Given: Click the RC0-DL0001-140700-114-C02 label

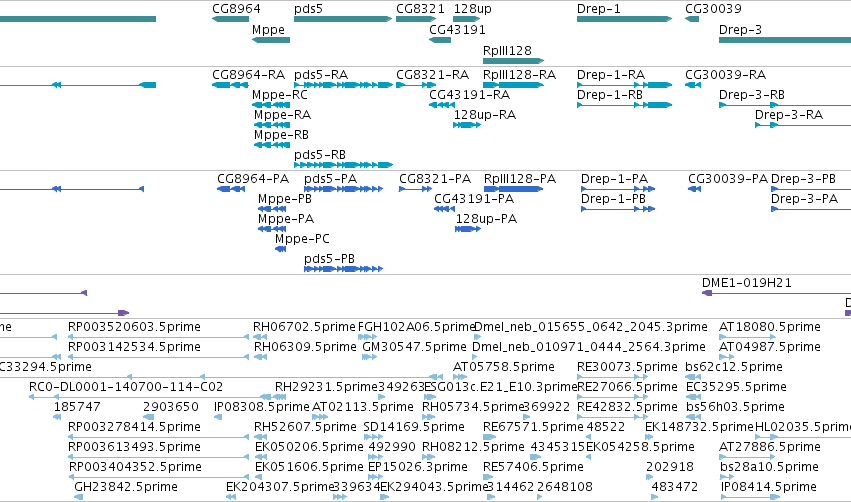Looking at the screenshot, I should tap(126, 387).
